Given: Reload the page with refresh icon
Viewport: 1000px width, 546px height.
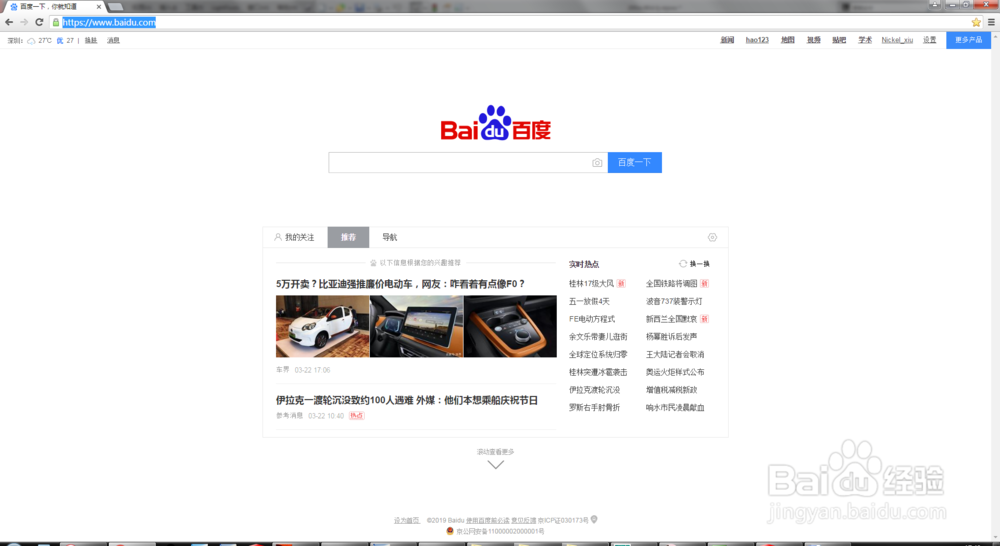Looking at the screenshot, I should click(39, 22).
